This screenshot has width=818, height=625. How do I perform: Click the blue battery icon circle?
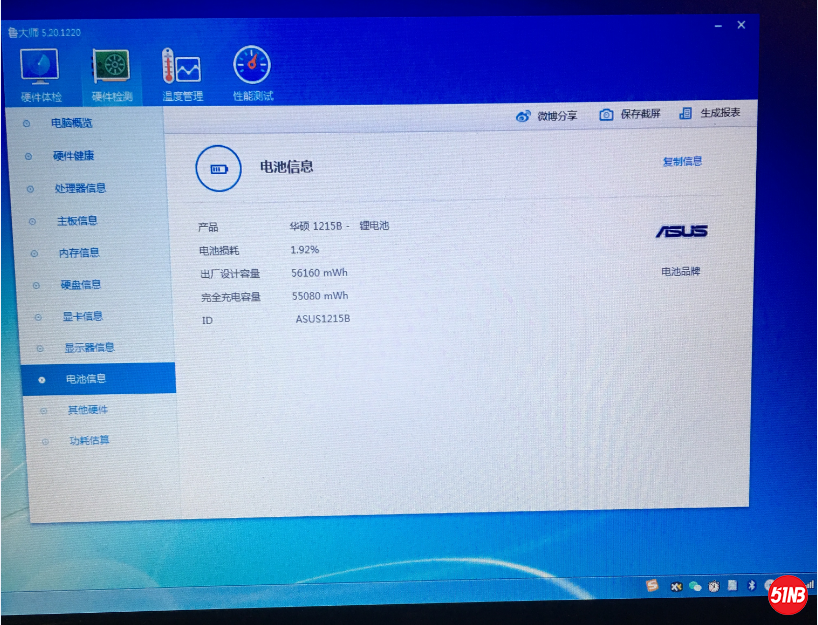tap(218, 168)
